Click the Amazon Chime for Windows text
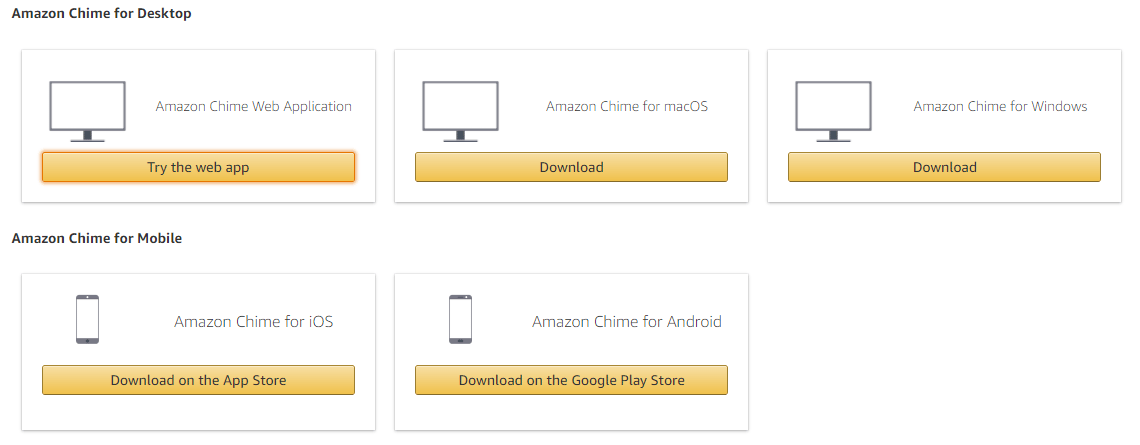 click(x=1000, y=106)
